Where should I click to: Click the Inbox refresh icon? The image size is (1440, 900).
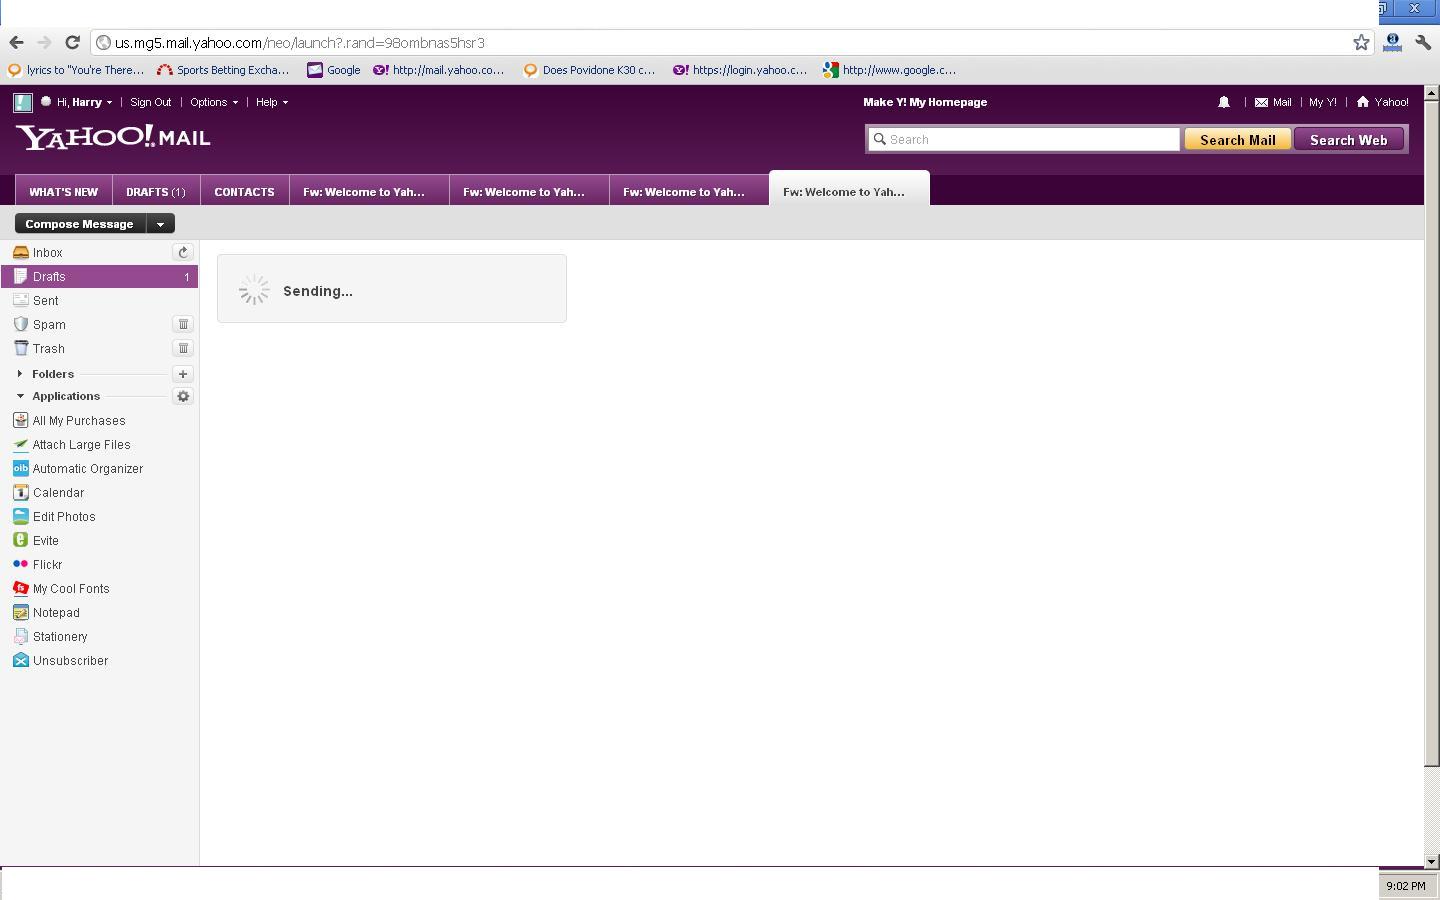coord(182,253)
